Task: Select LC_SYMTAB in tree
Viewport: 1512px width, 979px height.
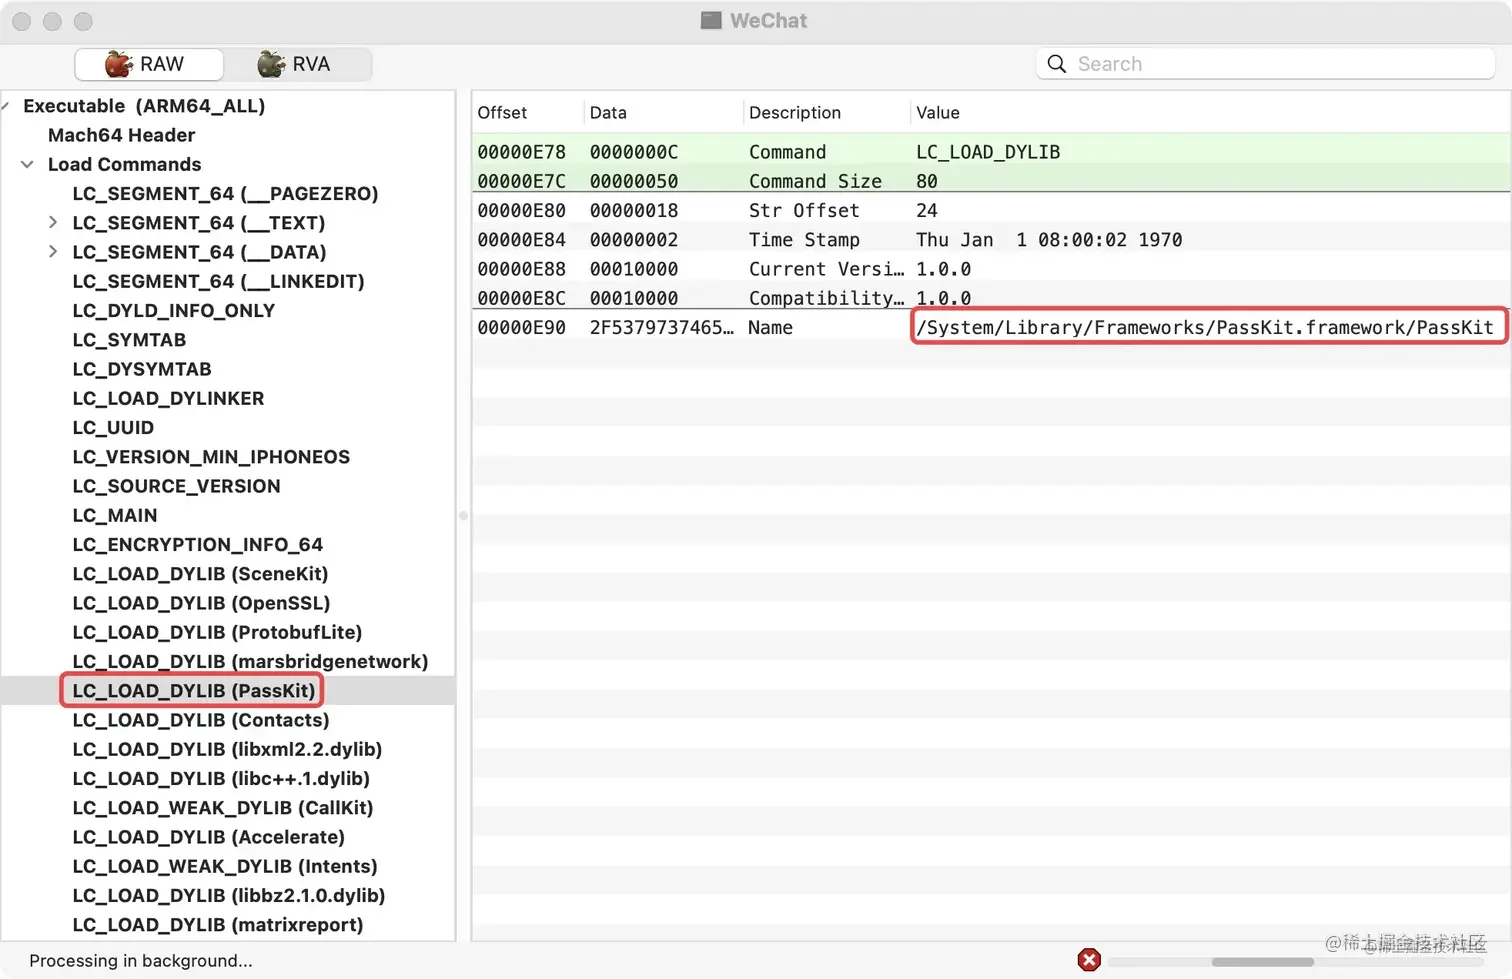Action: tap(129, 339)
